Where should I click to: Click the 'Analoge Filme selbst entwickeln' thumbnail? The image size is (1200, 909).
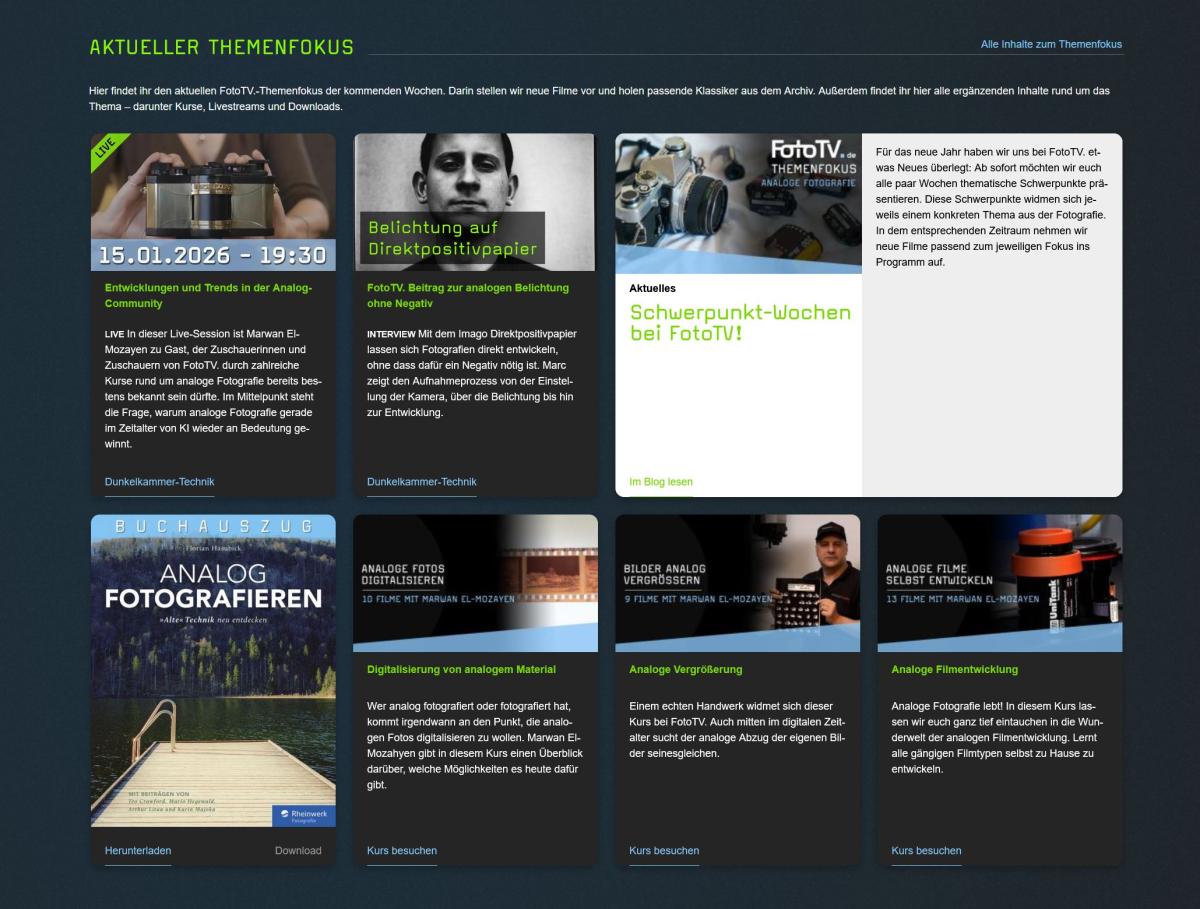click(x=999, y=583)
